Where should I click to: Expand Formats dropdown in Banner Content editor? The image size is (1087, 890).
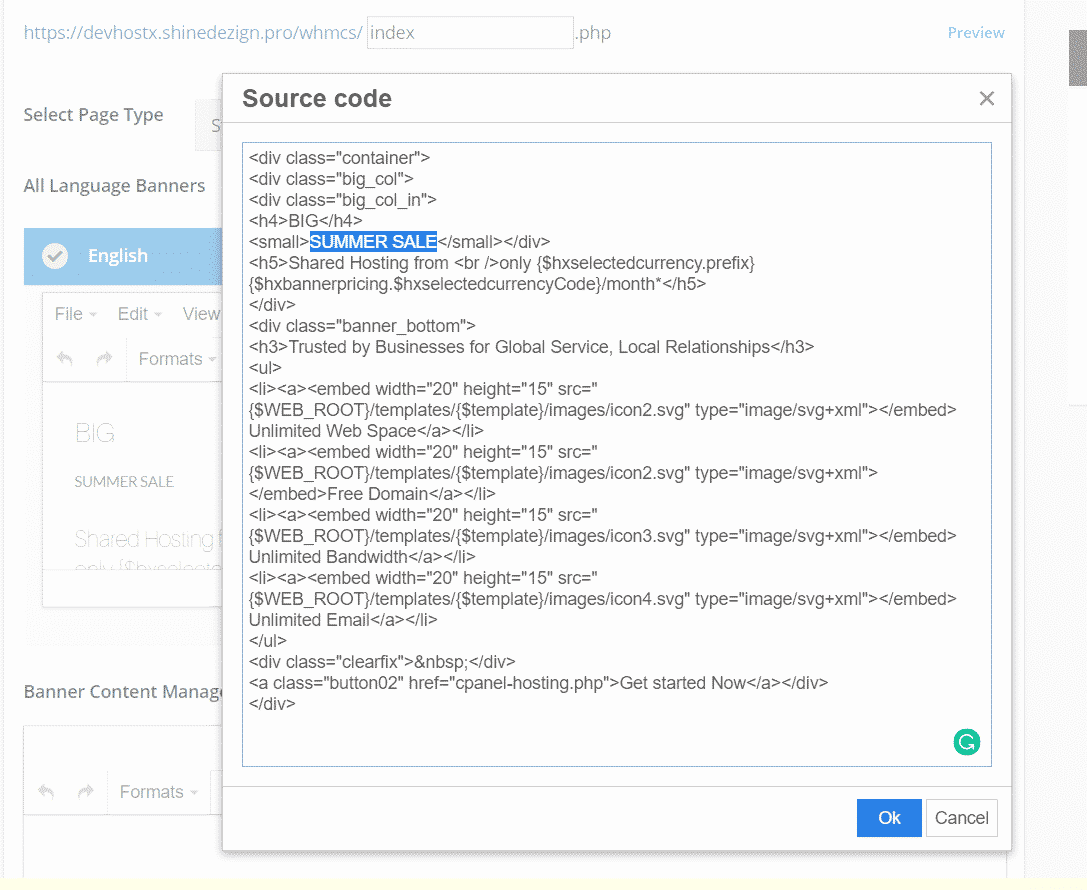(158, 792)
